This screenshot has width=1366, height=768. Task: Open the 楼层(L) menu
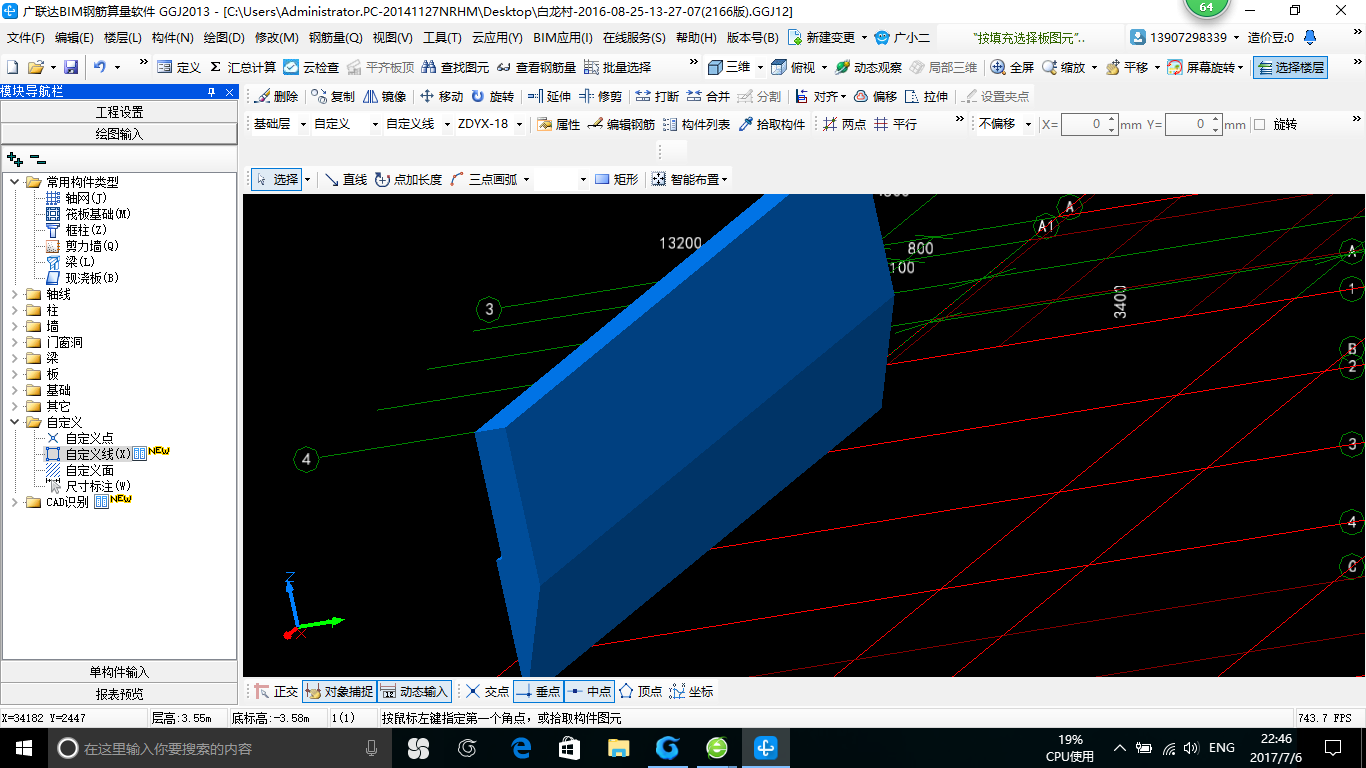tap(123, 38)
